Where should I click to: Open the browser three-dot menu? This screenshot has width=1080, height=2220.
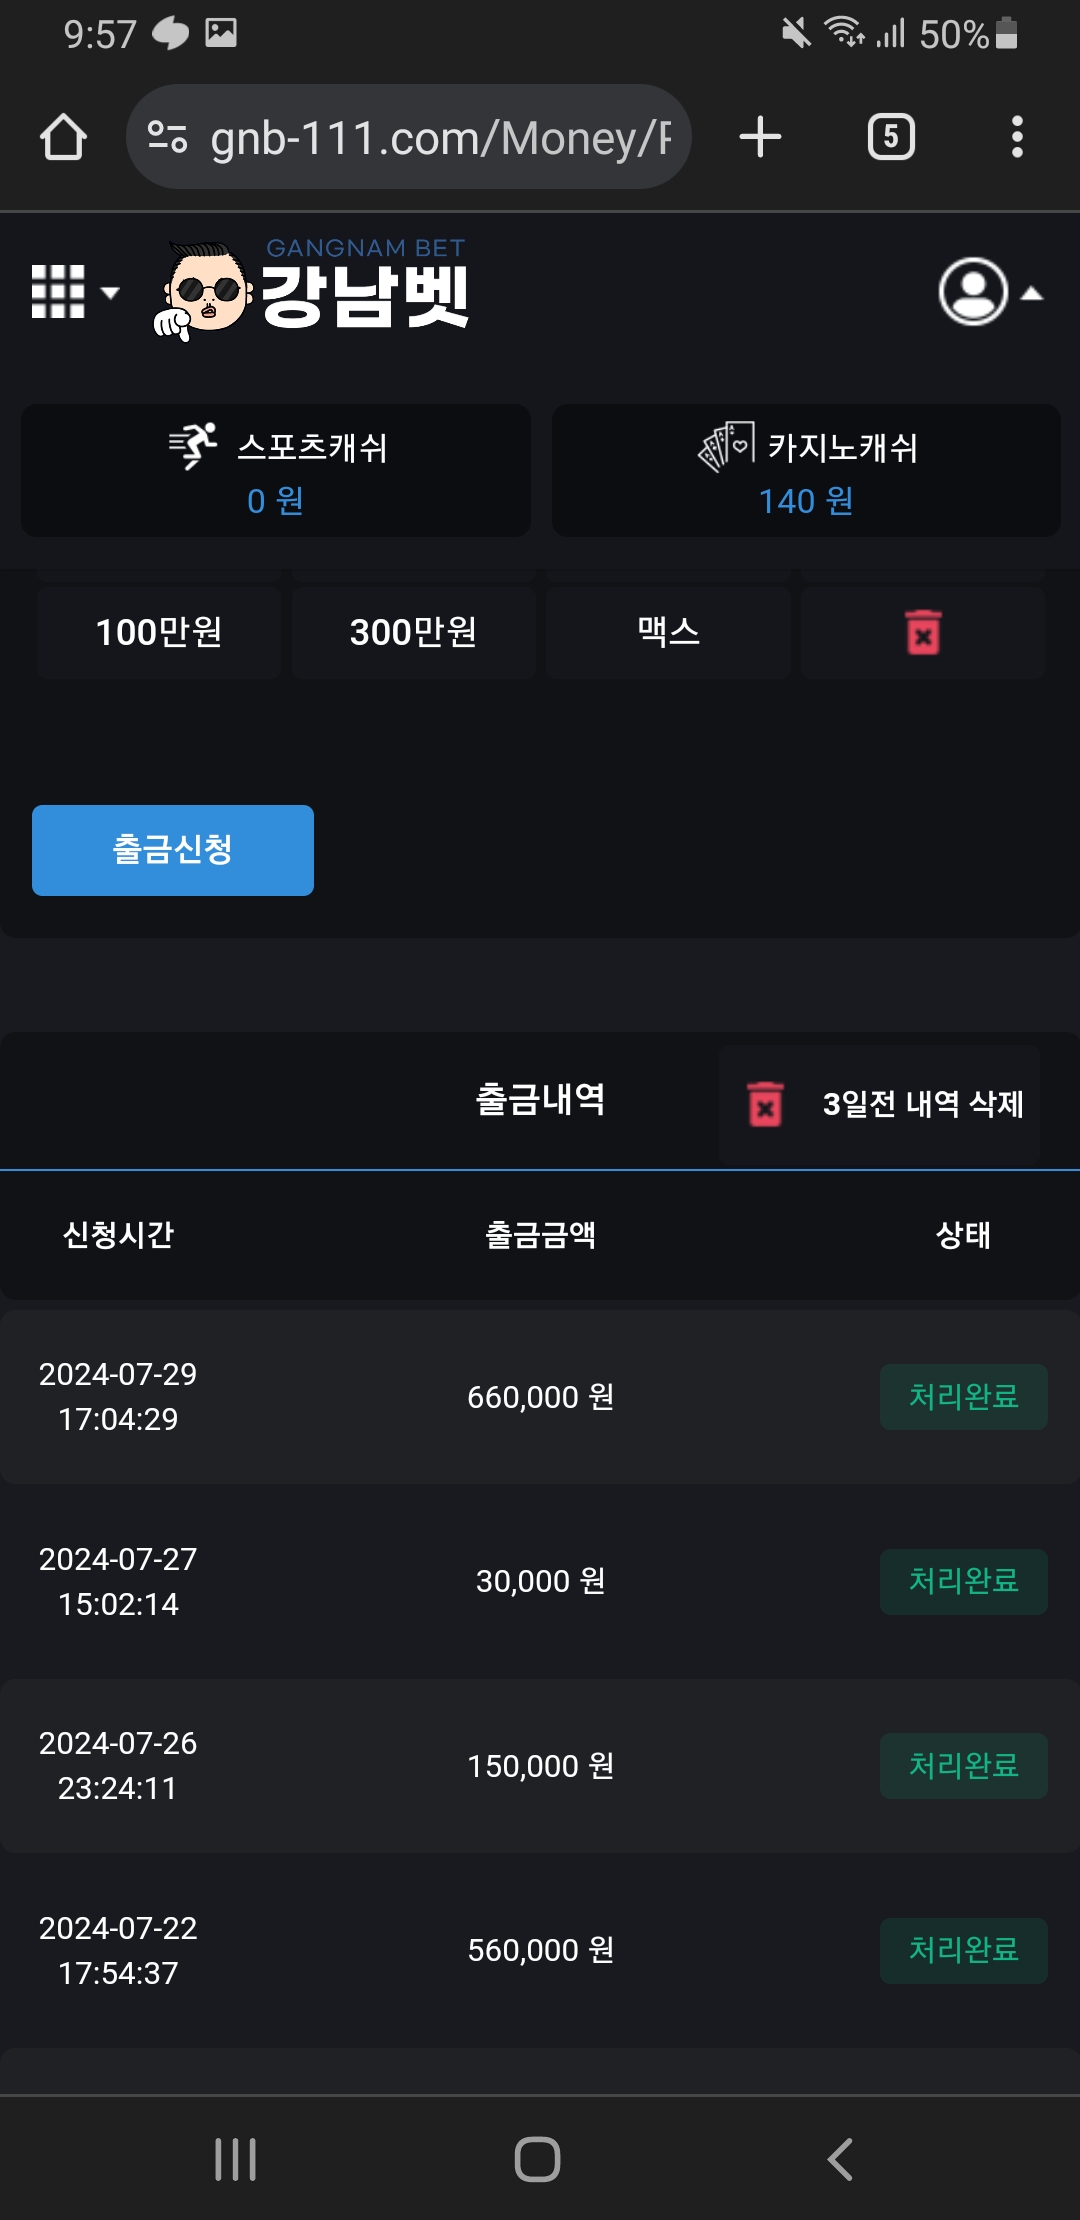tap(1017, 137)
